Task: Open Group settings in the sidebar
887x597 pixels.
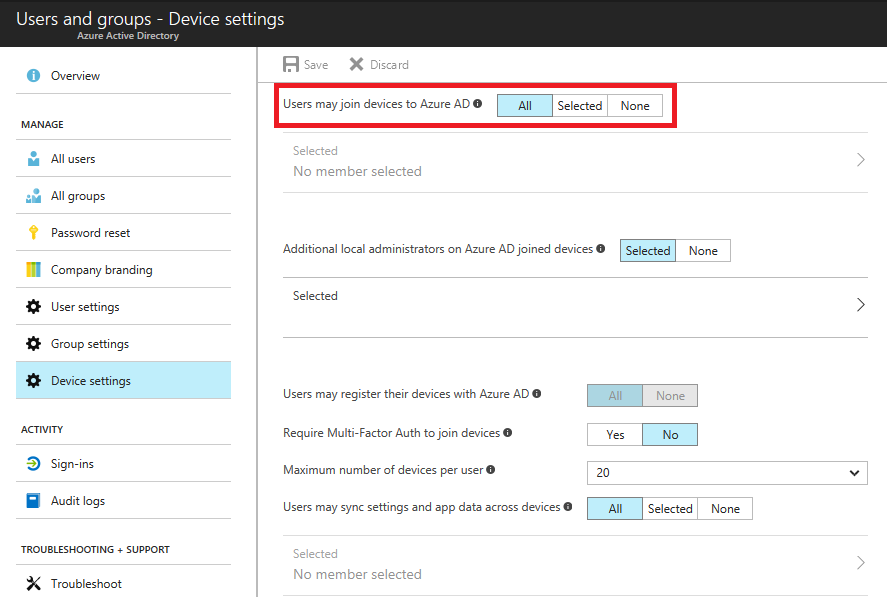Action: click(90, 344)
